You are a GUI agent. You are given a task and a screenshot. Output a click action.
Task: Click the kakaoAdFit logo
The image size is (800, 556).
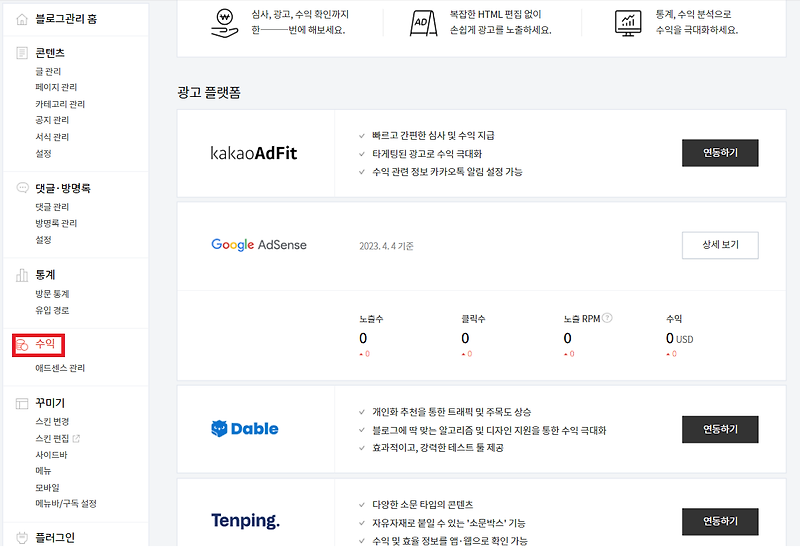pos(254,153)
